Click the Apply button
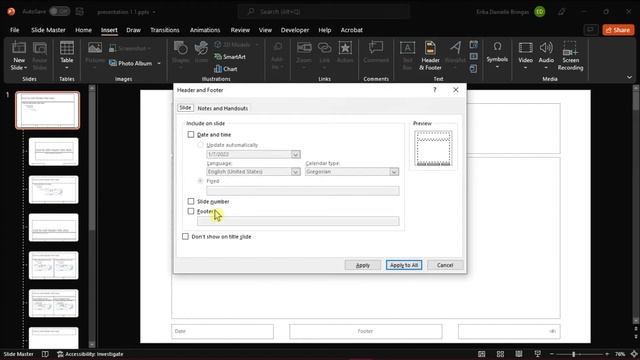Viewport: 640px width, 360px height. click(x=362, y=265)
